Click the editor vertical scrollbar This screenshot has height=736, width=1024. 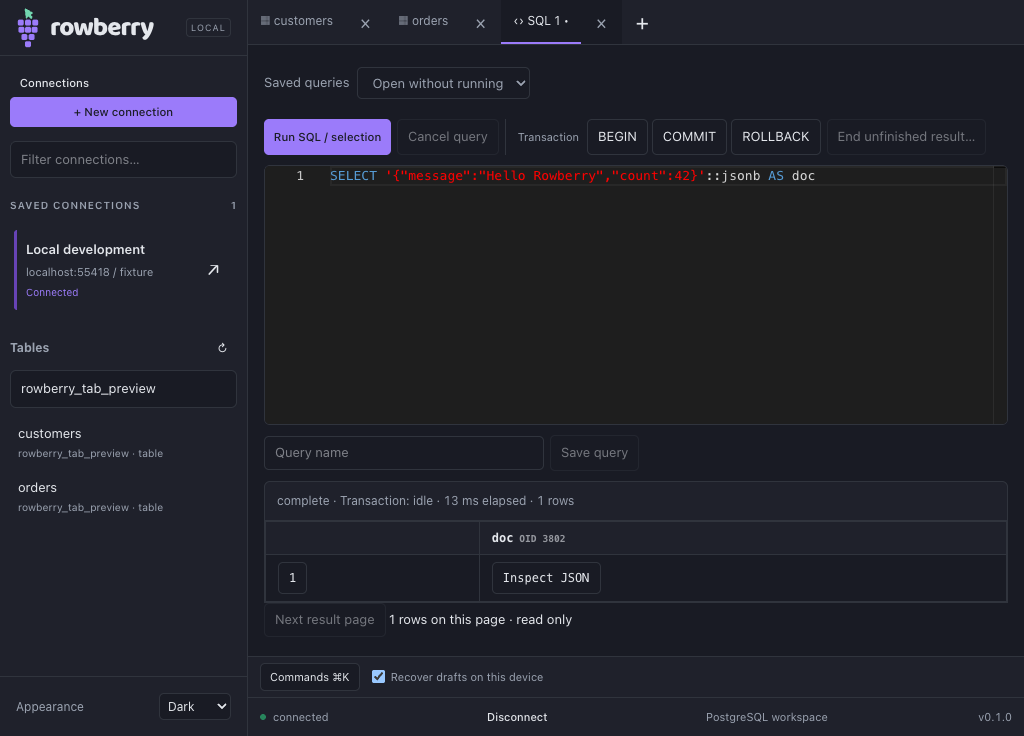pos(1000,295)
